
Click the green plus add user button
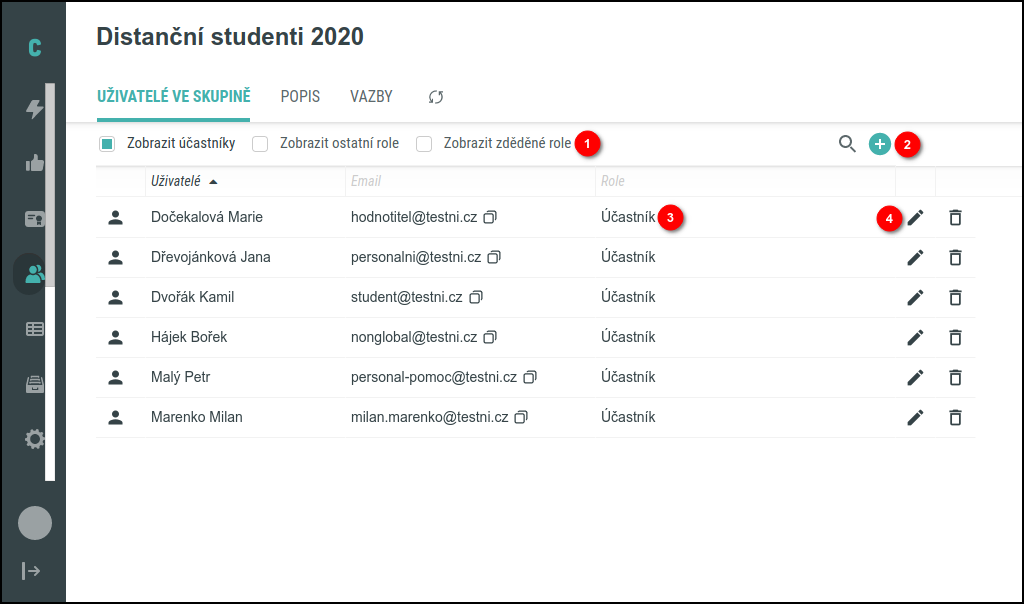879,144
